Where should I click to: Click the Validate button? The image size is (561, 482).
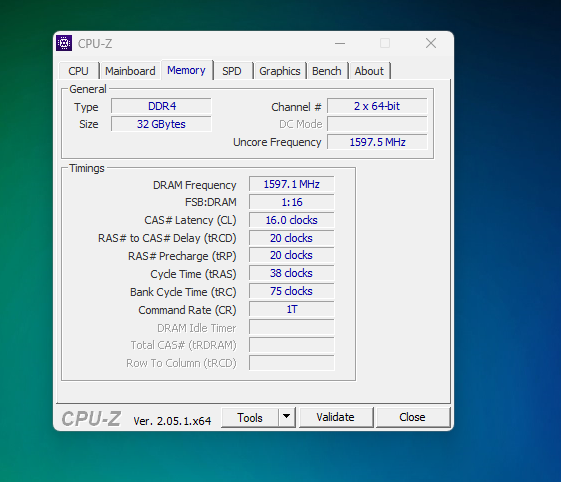336,417
